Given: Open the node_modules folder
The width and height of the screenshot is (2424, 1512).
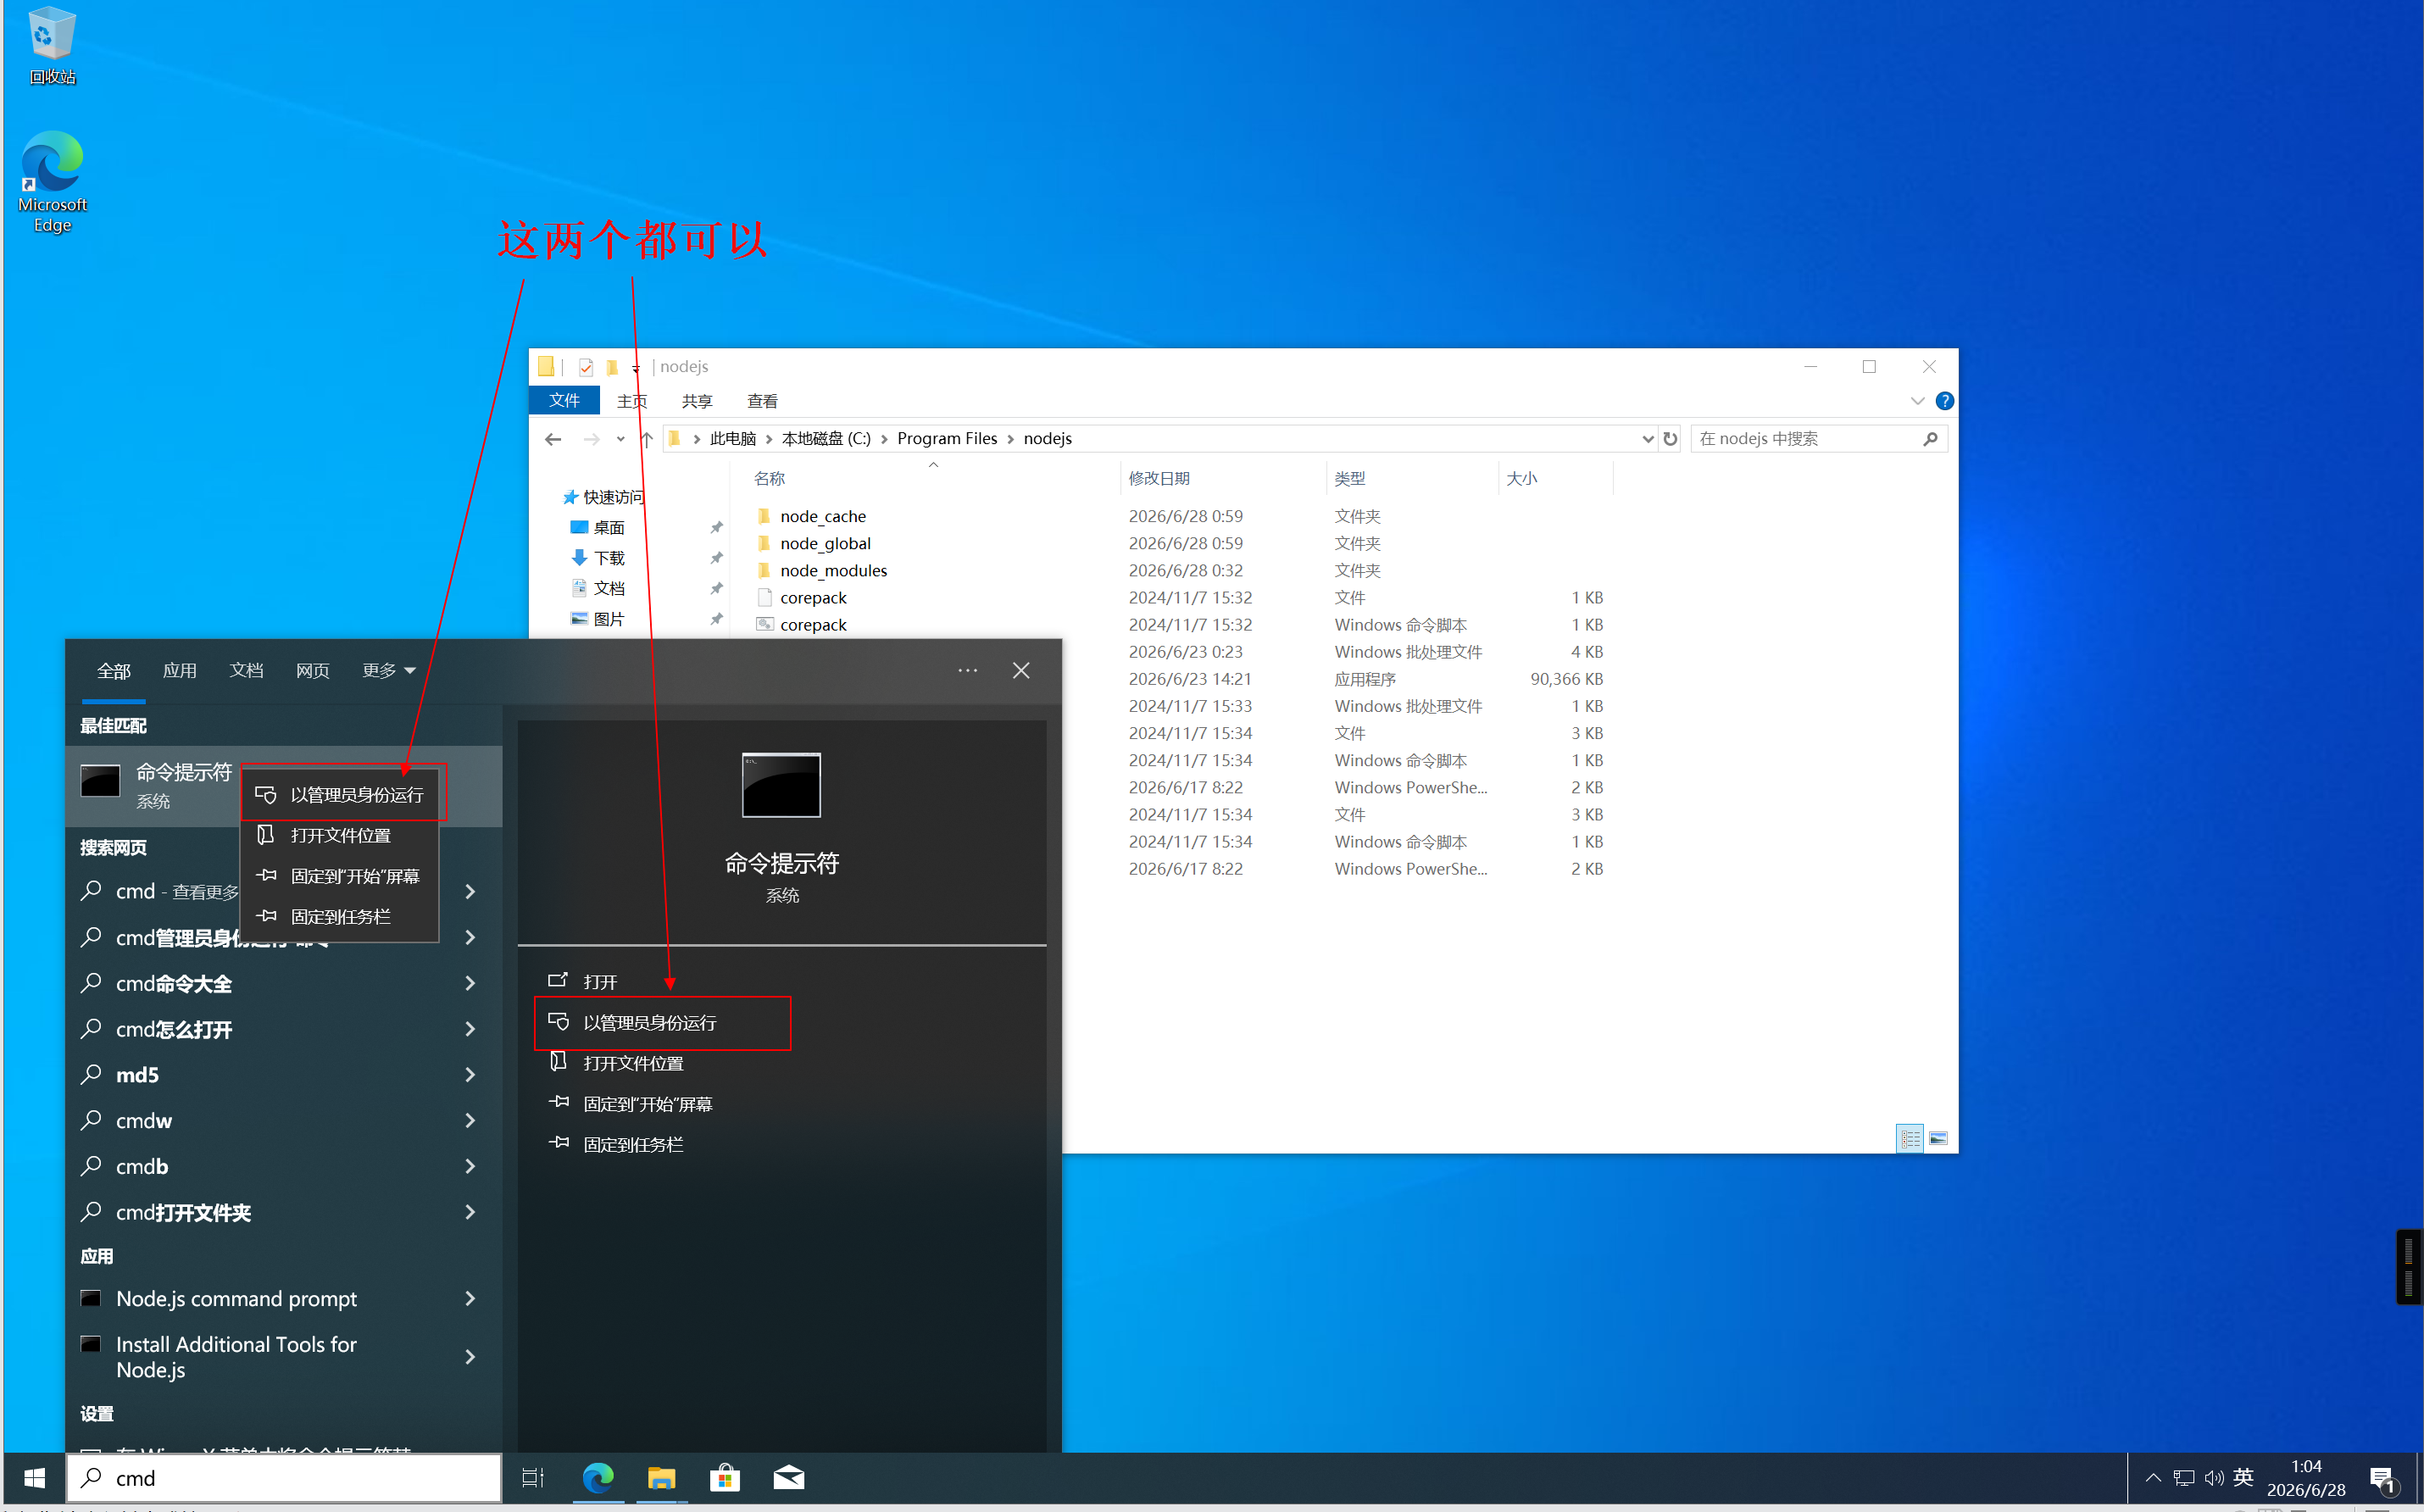Looking at the screenshot, I should [833, 571].
